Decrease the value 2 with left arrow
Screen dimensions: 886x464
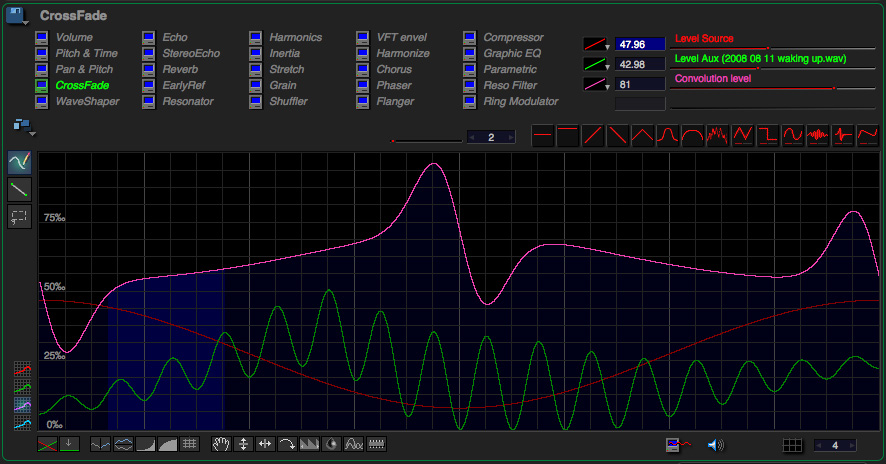(473, 137)
